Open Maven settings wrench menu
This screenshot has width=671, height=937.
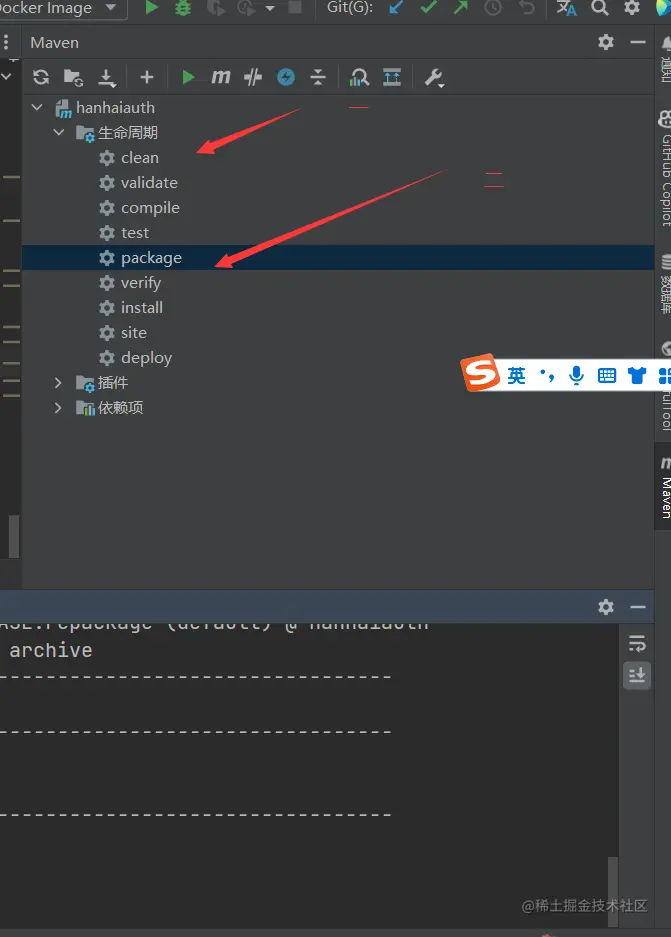[x=434, y=78]
